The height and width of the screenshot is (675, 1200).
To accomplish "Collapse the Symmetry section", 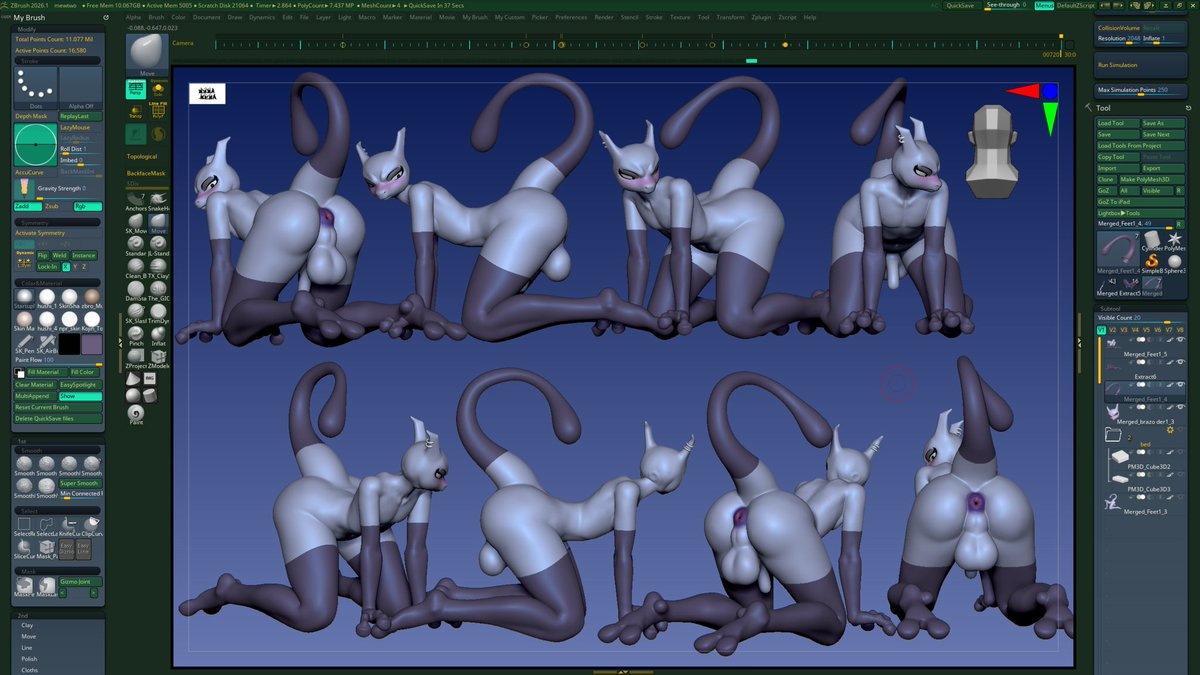I will pos(58,223).
